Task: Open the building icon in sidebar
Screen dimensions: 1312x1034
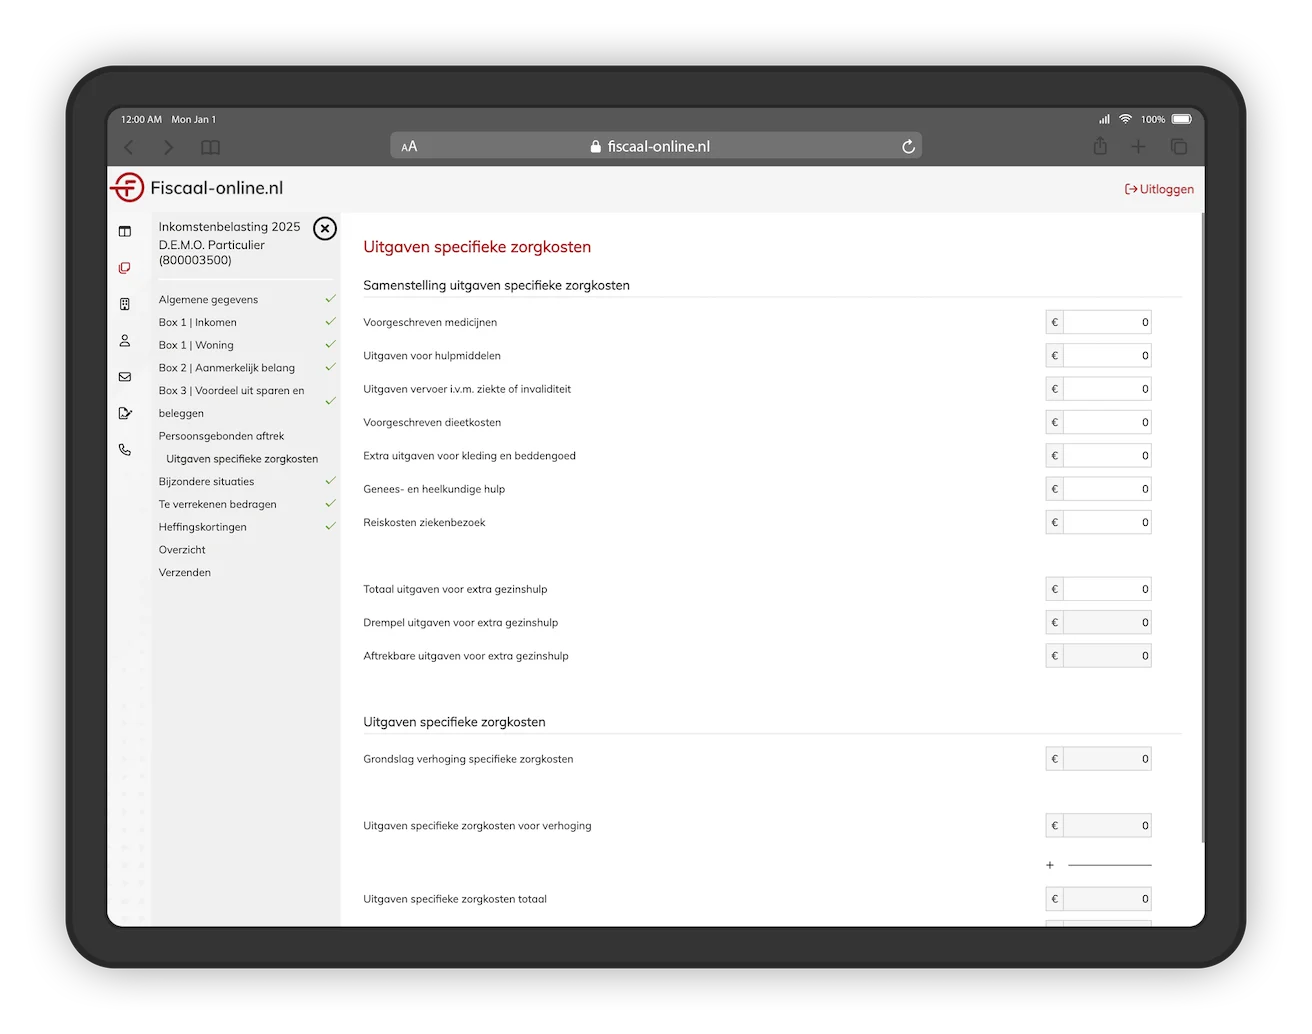Action: (x=125, y=304)
